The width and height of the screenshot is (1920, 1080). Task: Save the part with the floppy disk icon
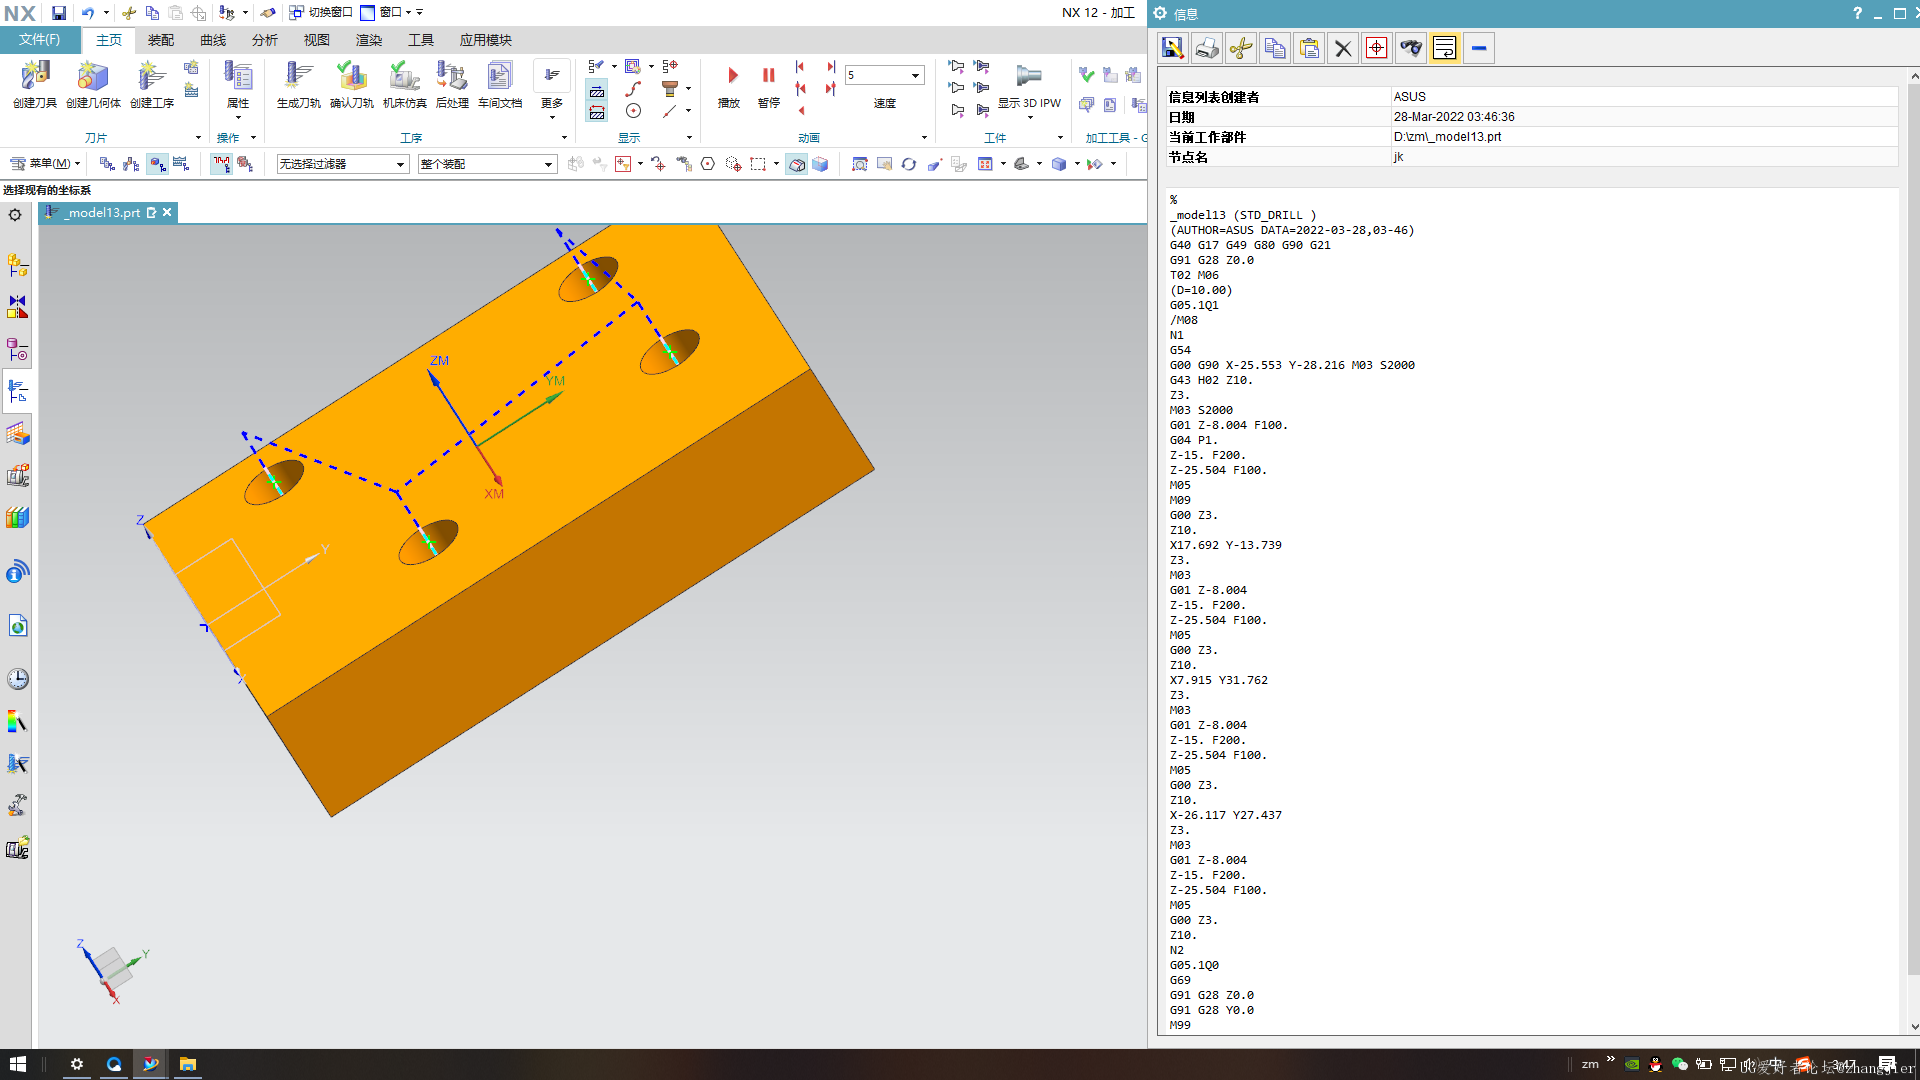(x=59, y=13)
